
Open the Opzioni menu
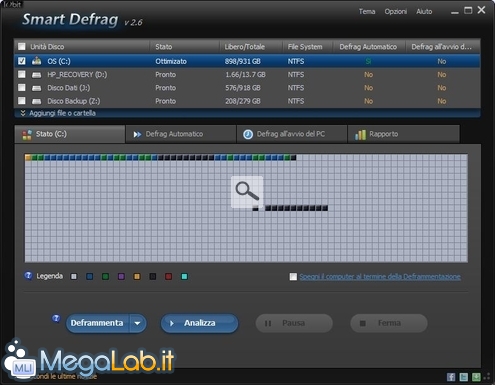coord(396,12)
